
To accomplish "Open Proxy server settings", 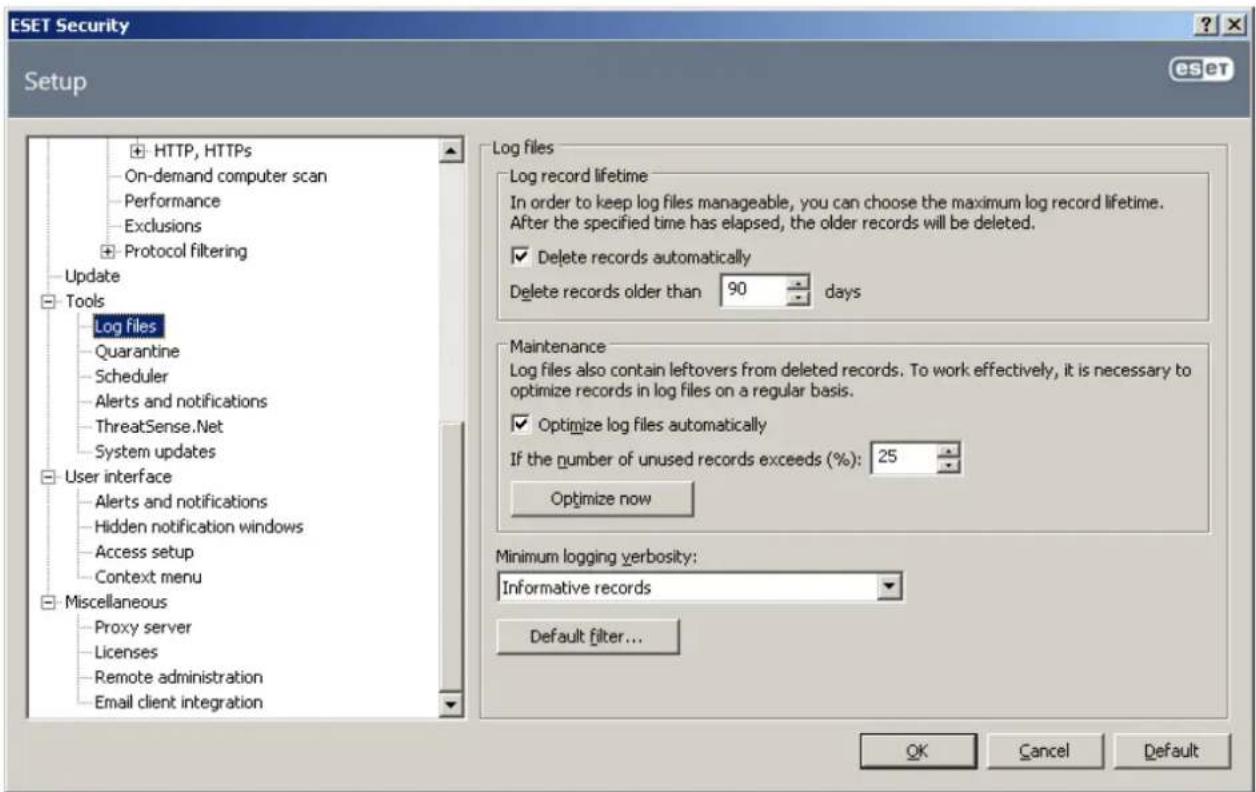I will point(142,627).
